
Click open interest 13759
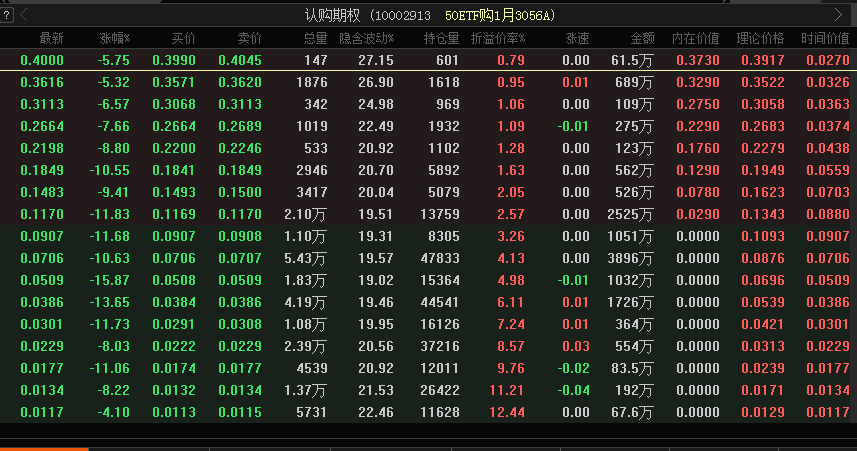point(440,214)
